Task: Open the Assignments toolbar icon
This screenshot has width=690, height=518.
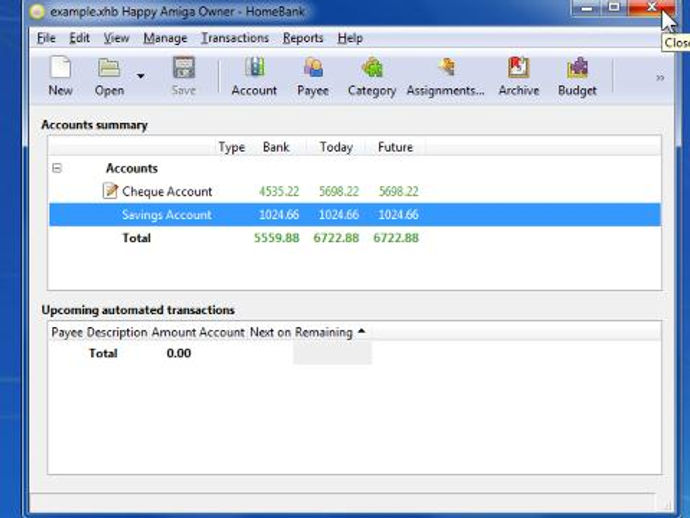Action: [445, 76]
